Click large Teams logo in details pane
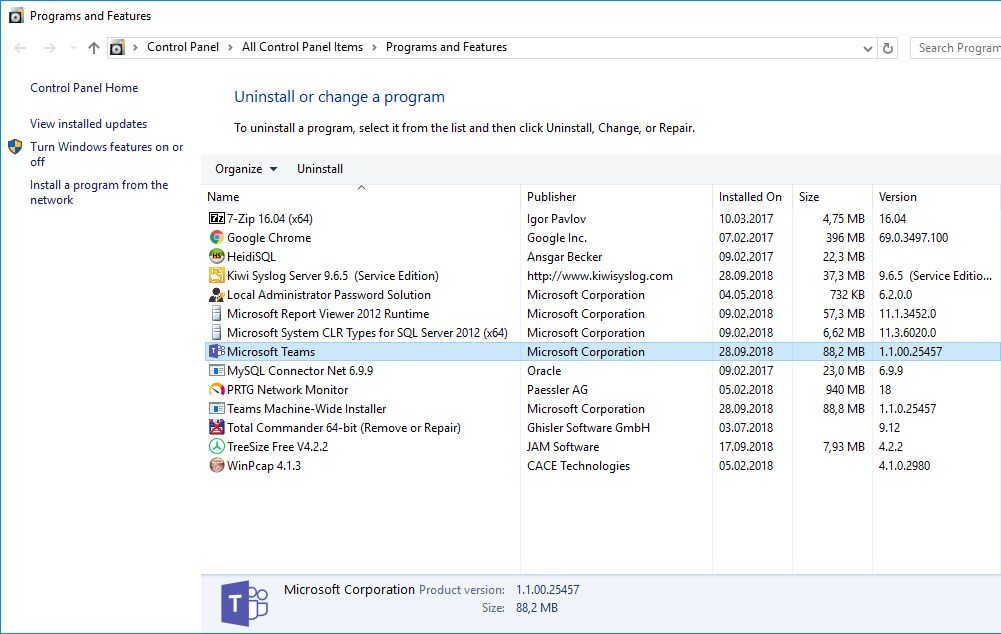 point(245,603)
